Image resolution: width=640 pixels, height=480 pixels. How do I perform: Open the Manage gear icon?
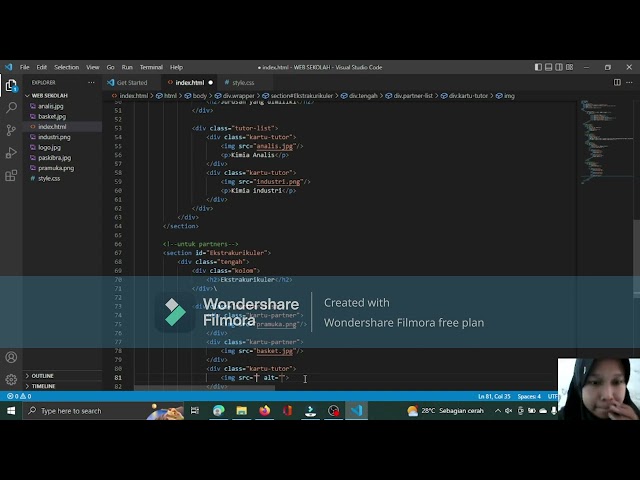[x=11, y=380]
